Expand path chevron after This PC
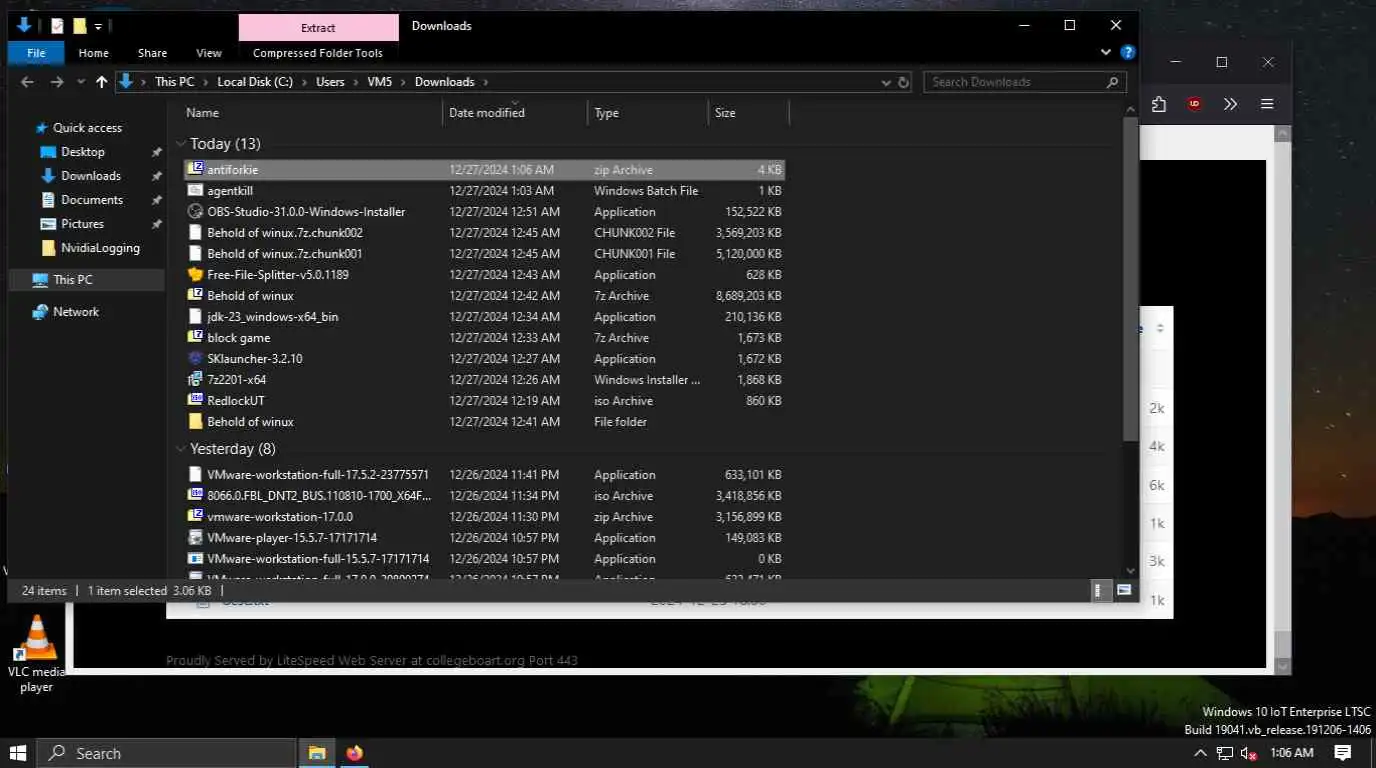The height and width of the screenshot is (768, 1376). coord(206,82)
